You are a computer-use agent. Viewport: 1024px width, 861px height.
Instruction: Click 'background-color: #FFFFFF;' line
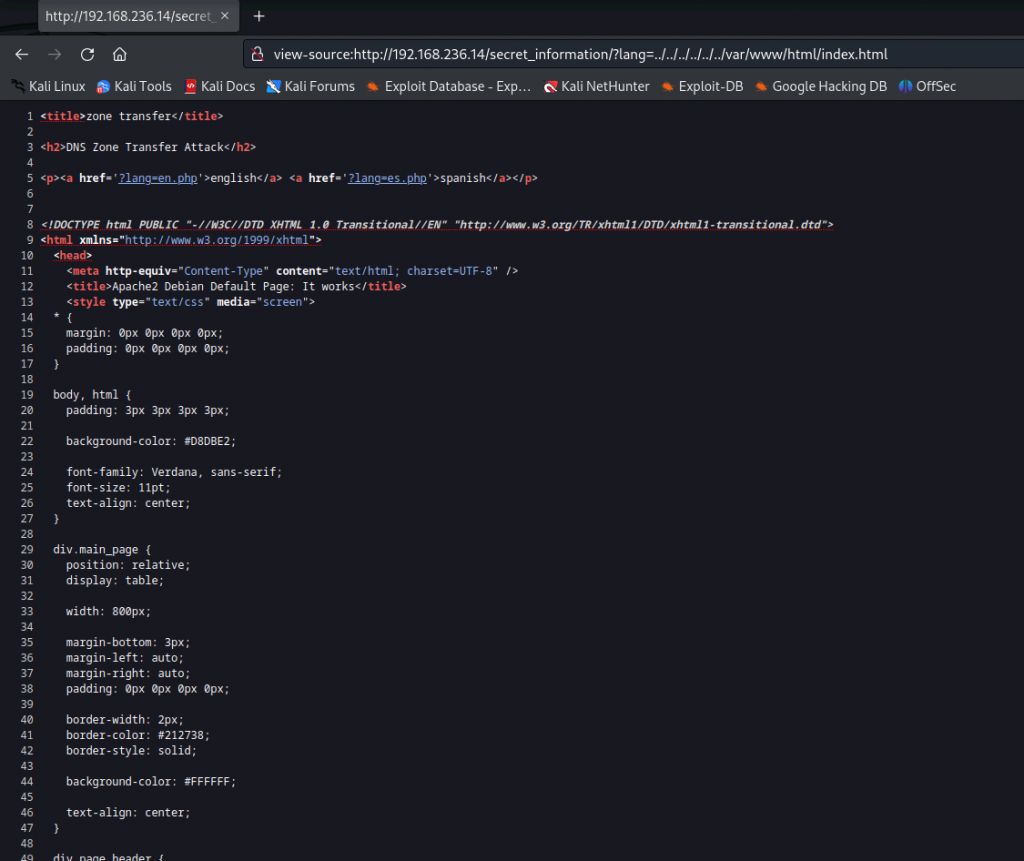coord(151,781)
